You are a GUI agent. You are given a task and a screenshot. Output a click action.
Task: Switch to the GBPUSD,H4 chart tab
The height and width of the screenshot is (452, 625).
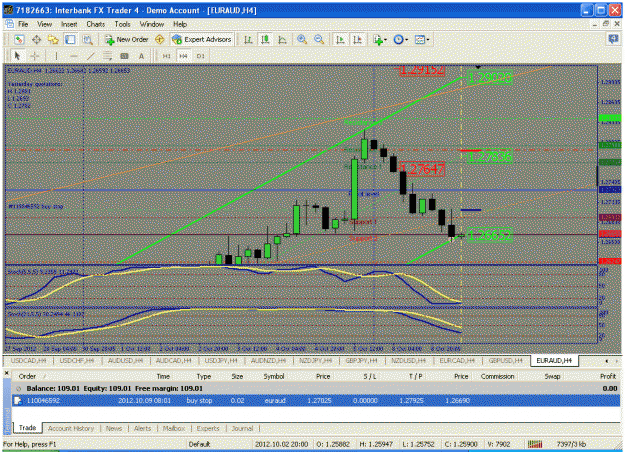point(505,360)
